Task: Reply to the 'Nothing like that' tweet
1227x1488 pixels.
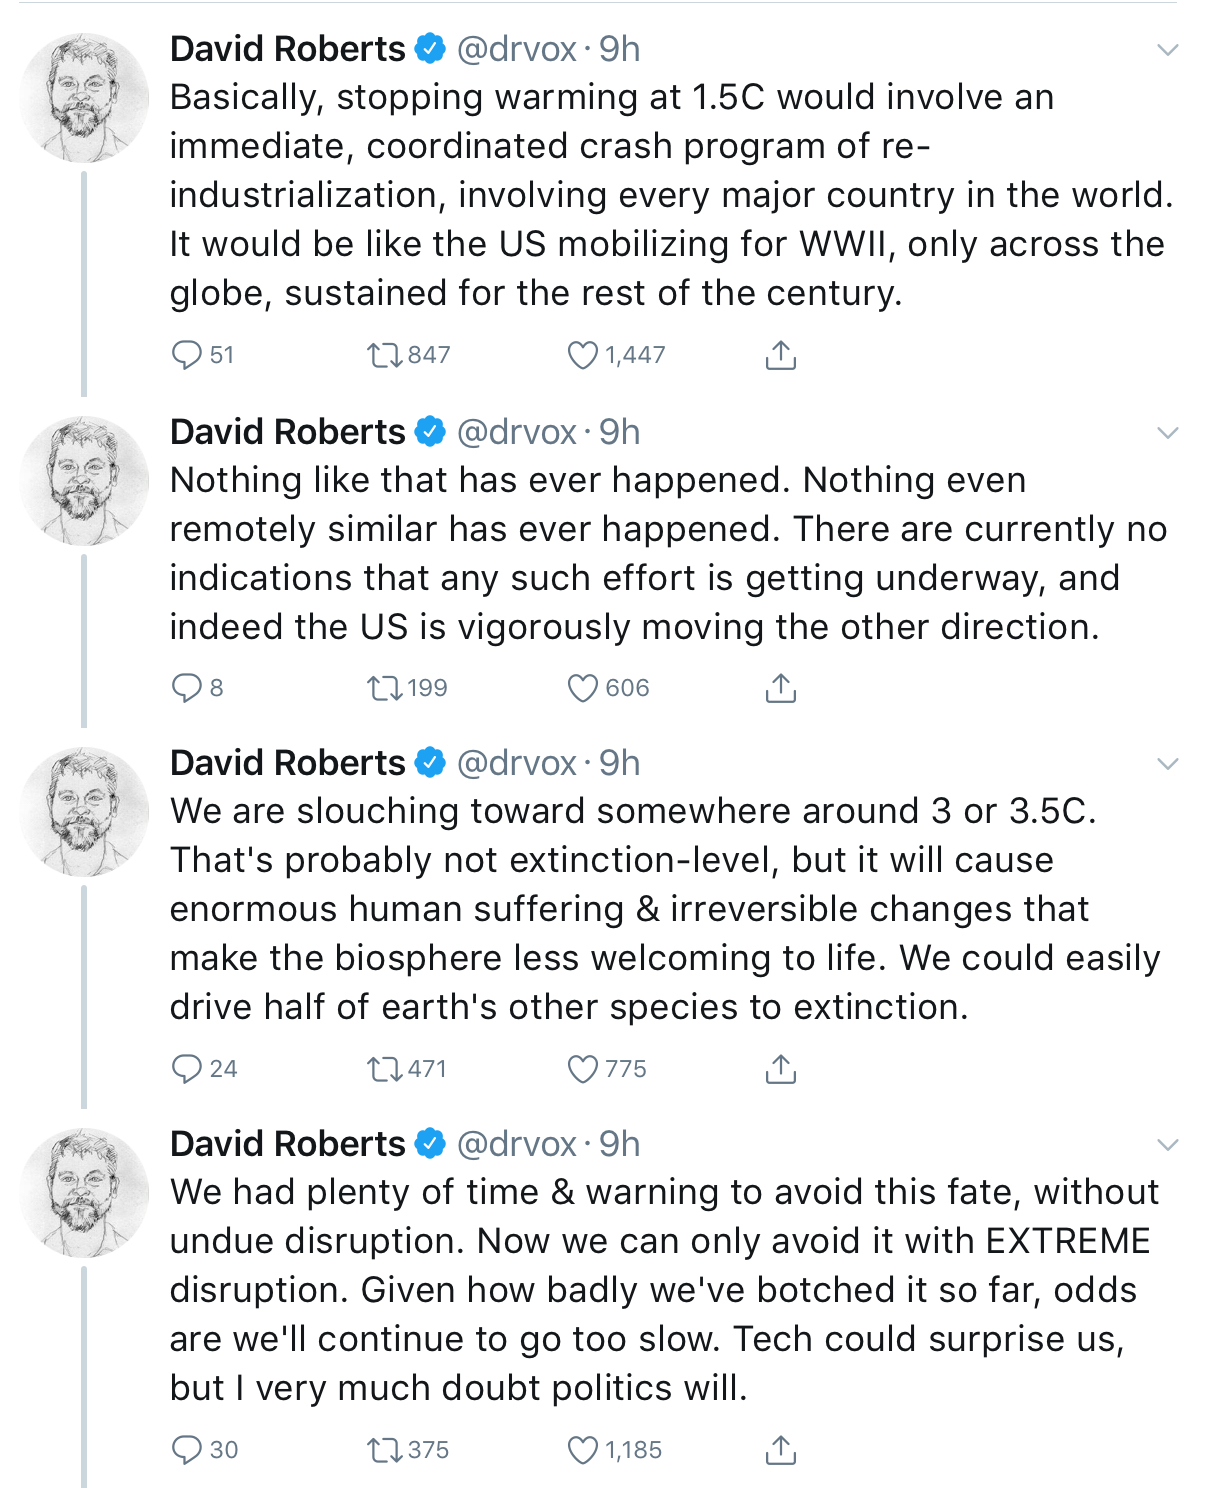Action: 187,688
